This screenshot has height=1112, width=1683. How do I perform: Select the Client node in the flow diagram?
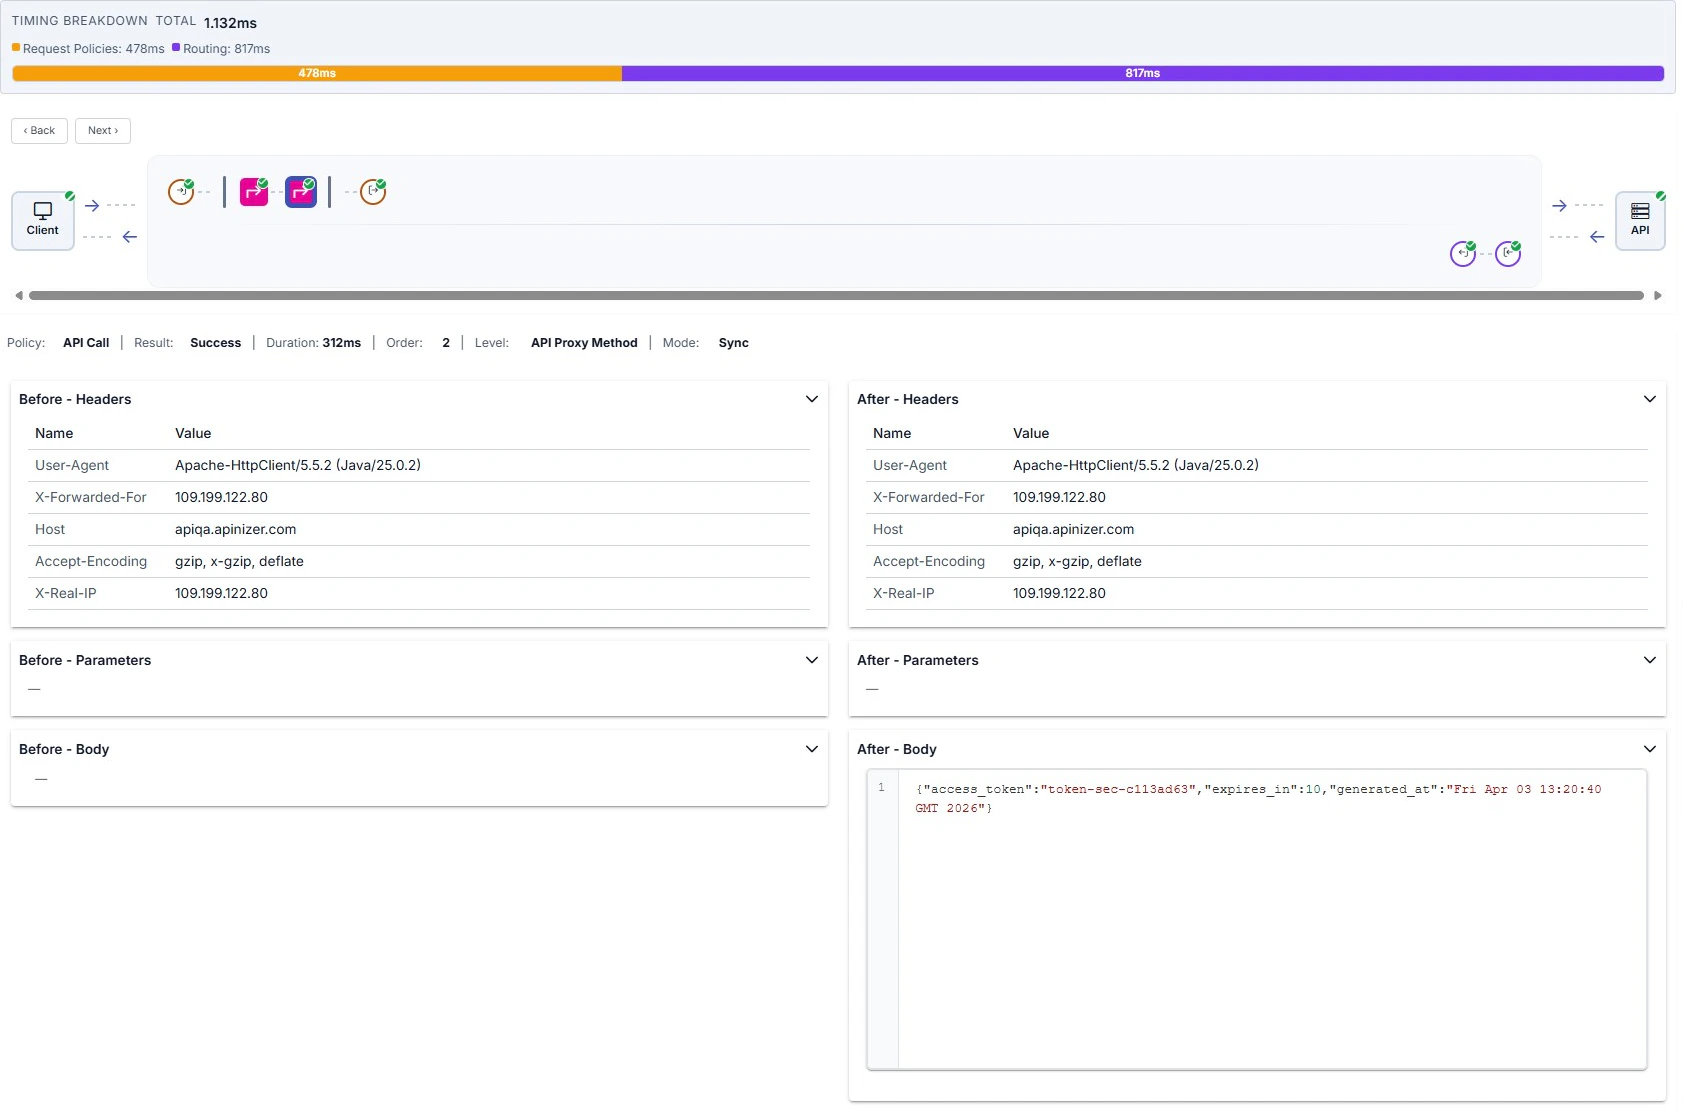(42, 220)
